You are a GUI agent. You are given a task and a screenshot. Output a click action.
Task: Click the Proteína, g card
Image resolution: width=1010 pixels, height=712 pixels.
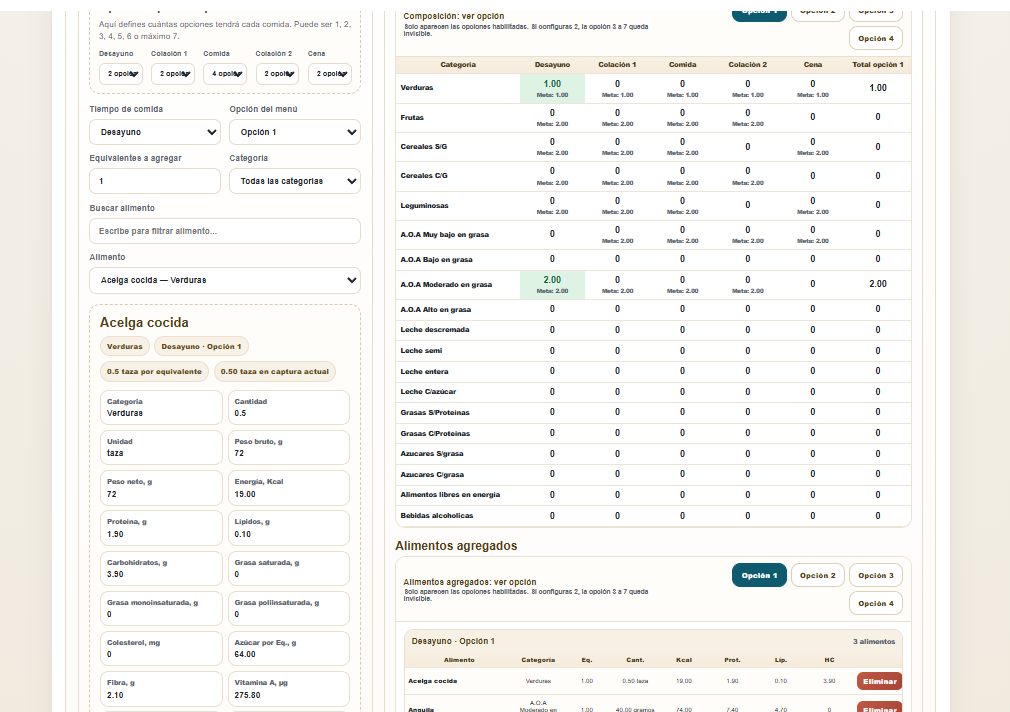[161, 528]
